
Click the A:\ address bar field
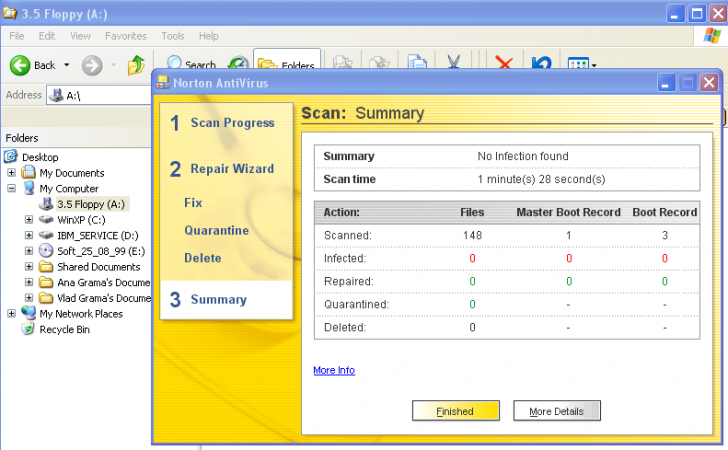(99, 95)
